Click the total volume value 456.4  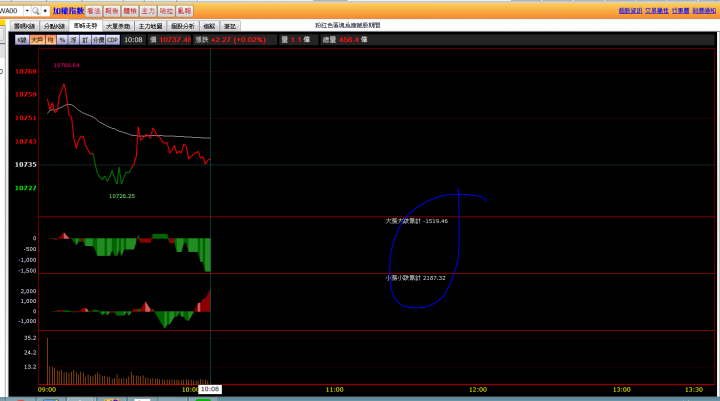point(349,40)
